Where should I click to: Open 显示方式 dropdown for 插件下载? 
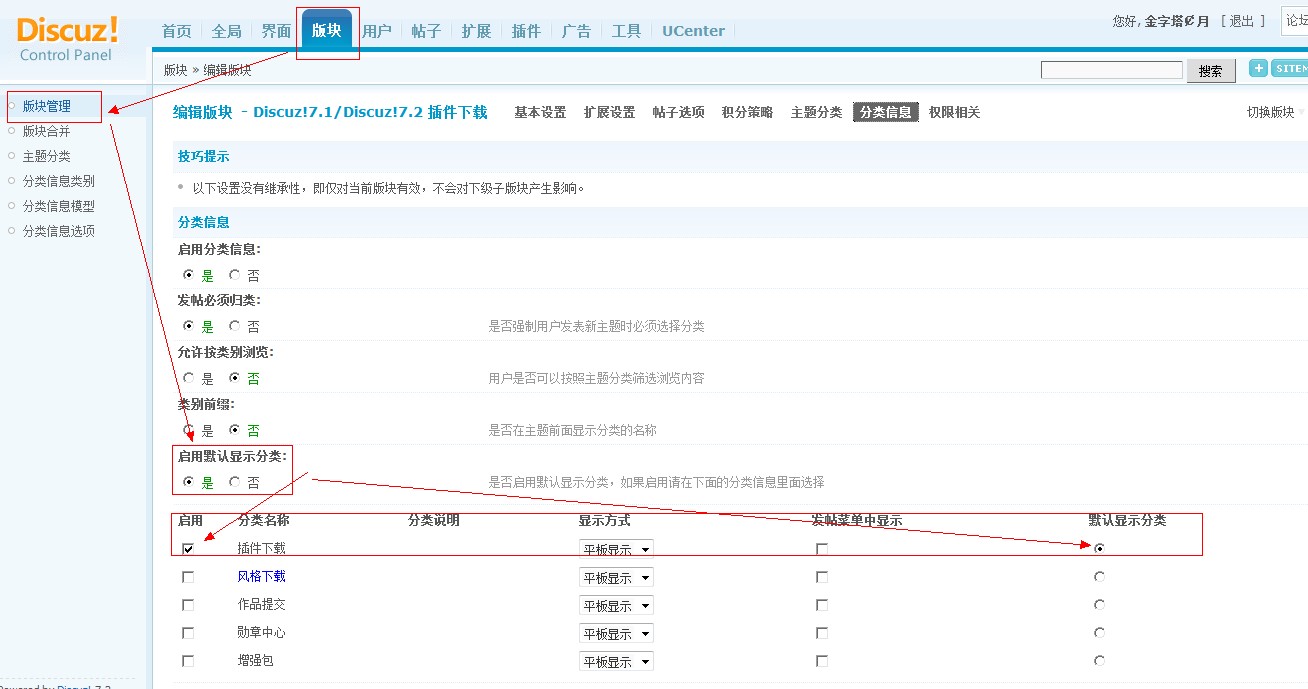[x=616, y=549]
